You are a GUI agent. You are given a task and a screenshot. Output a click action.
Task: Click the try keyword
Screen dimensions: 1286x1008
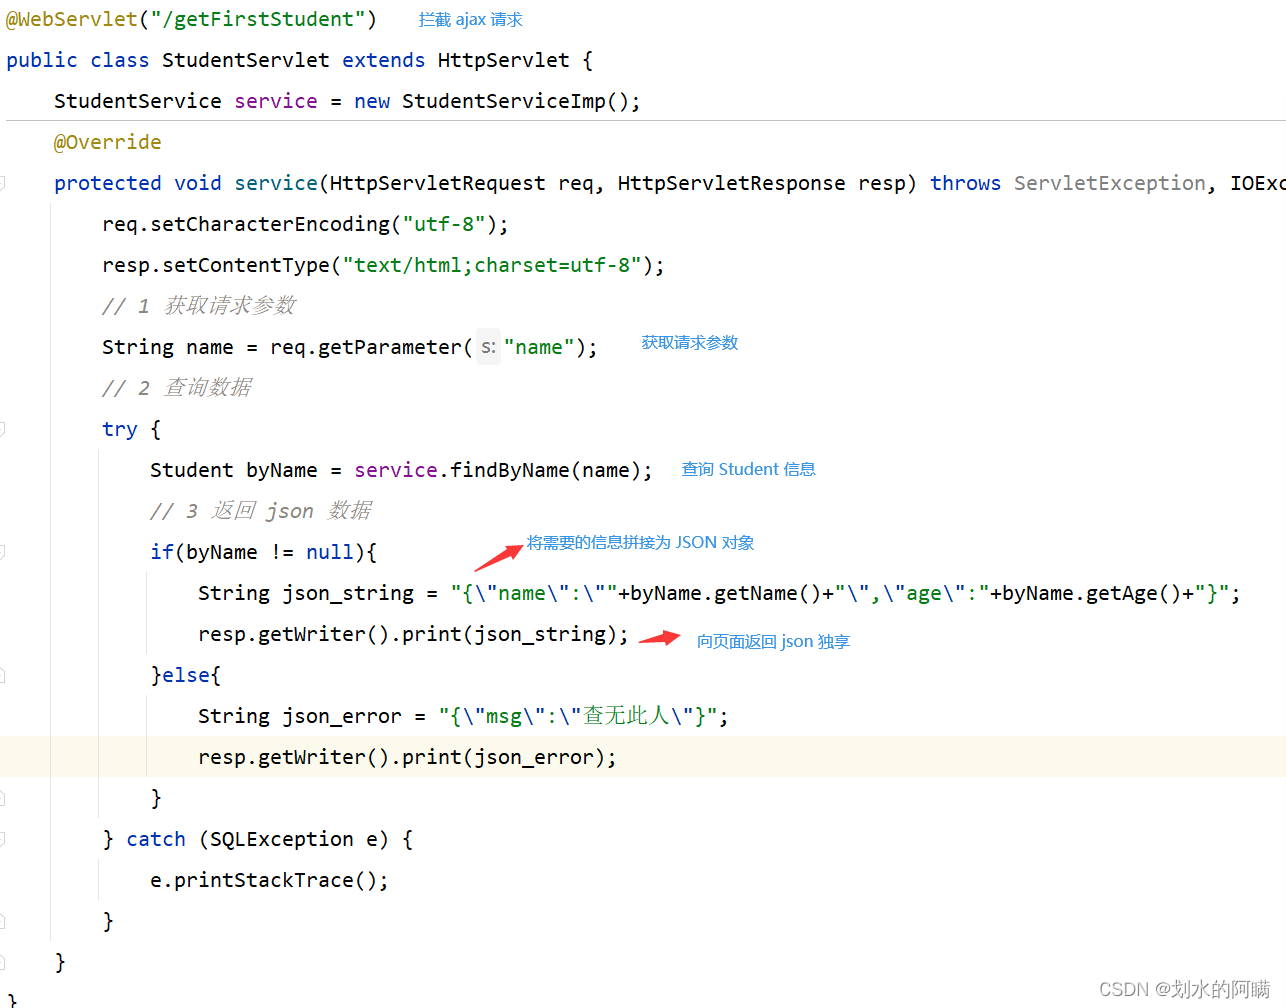coord(120,429)
